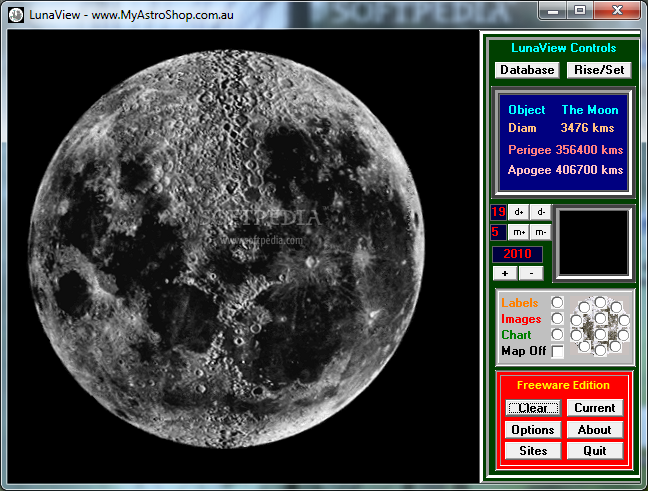Show the About information
This screenshot has width=648, height=491.
click(x=595, y=430)
